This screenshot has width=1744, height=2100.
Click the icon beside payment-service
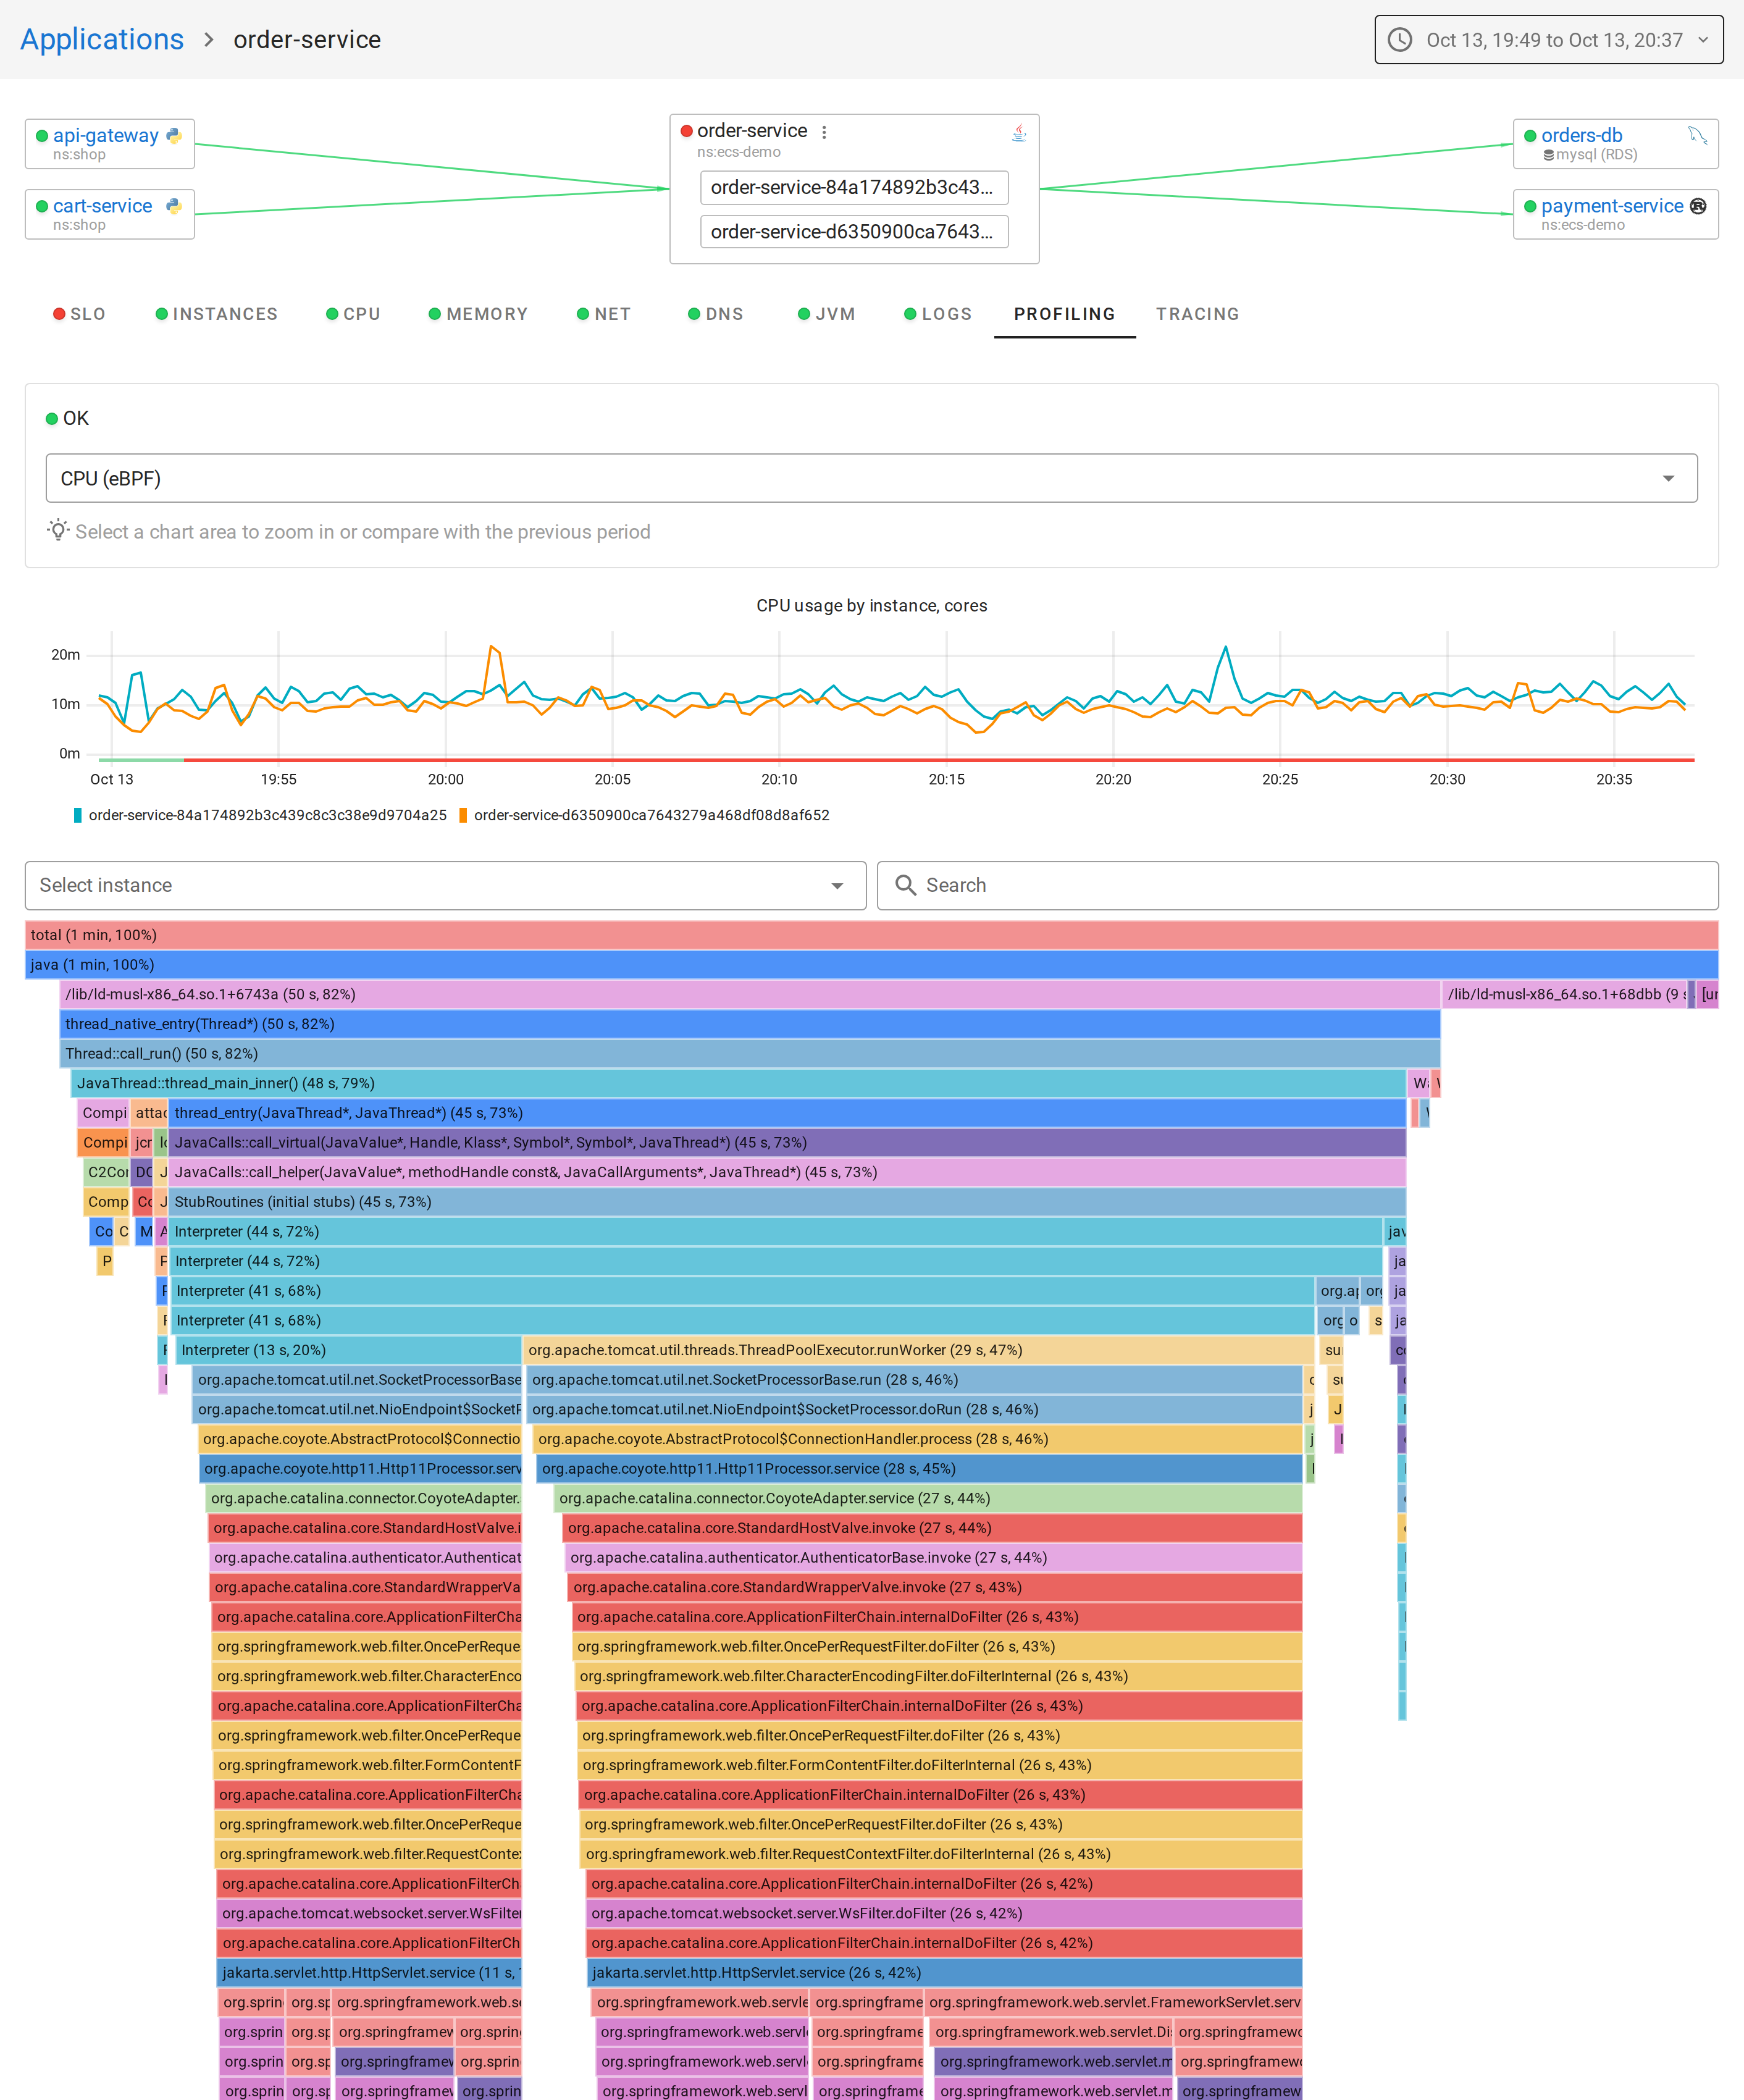[x=1698, y=206]
